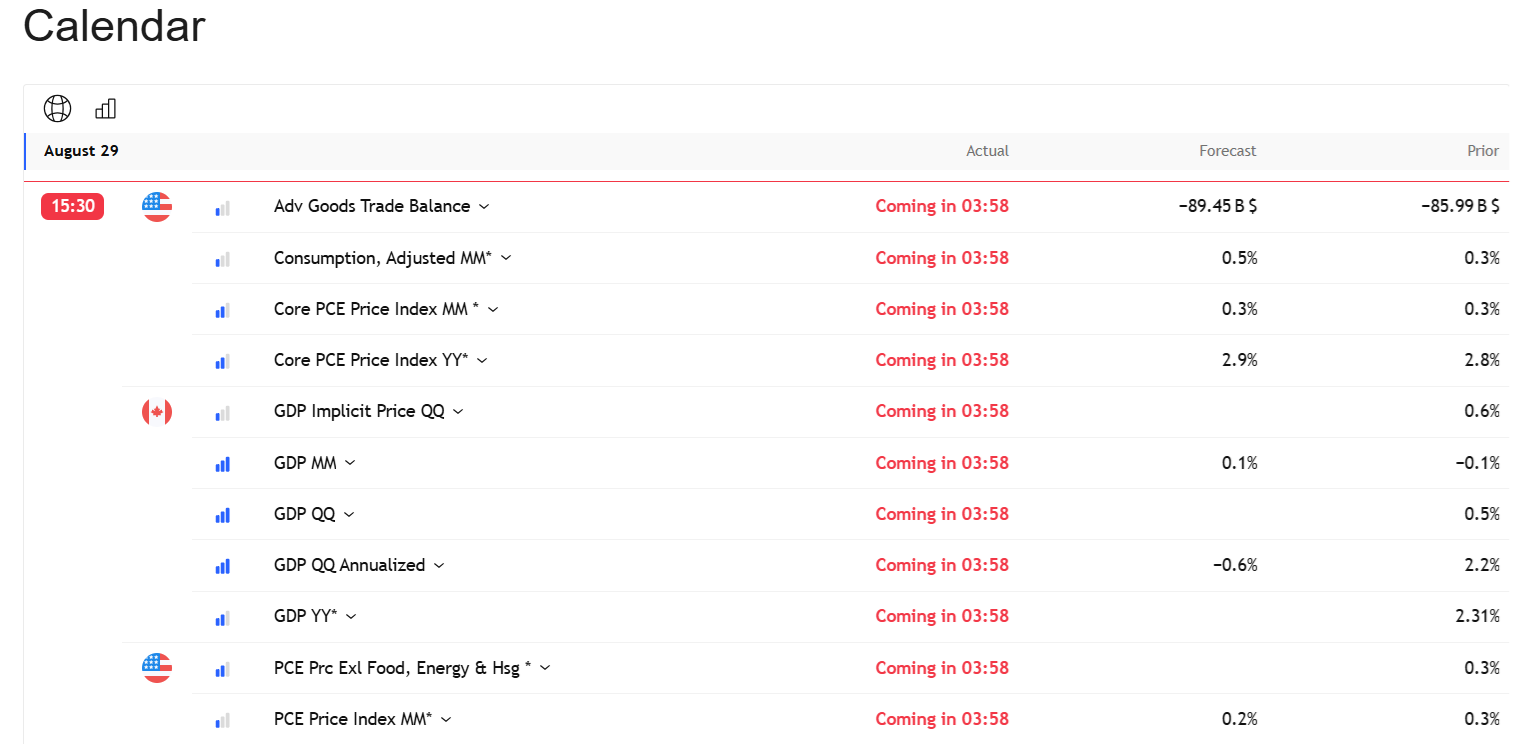Click importance indicator for Core PCE Price Index YY
The height and width of the screenshot is (744, 1537).
click(222, 361)
